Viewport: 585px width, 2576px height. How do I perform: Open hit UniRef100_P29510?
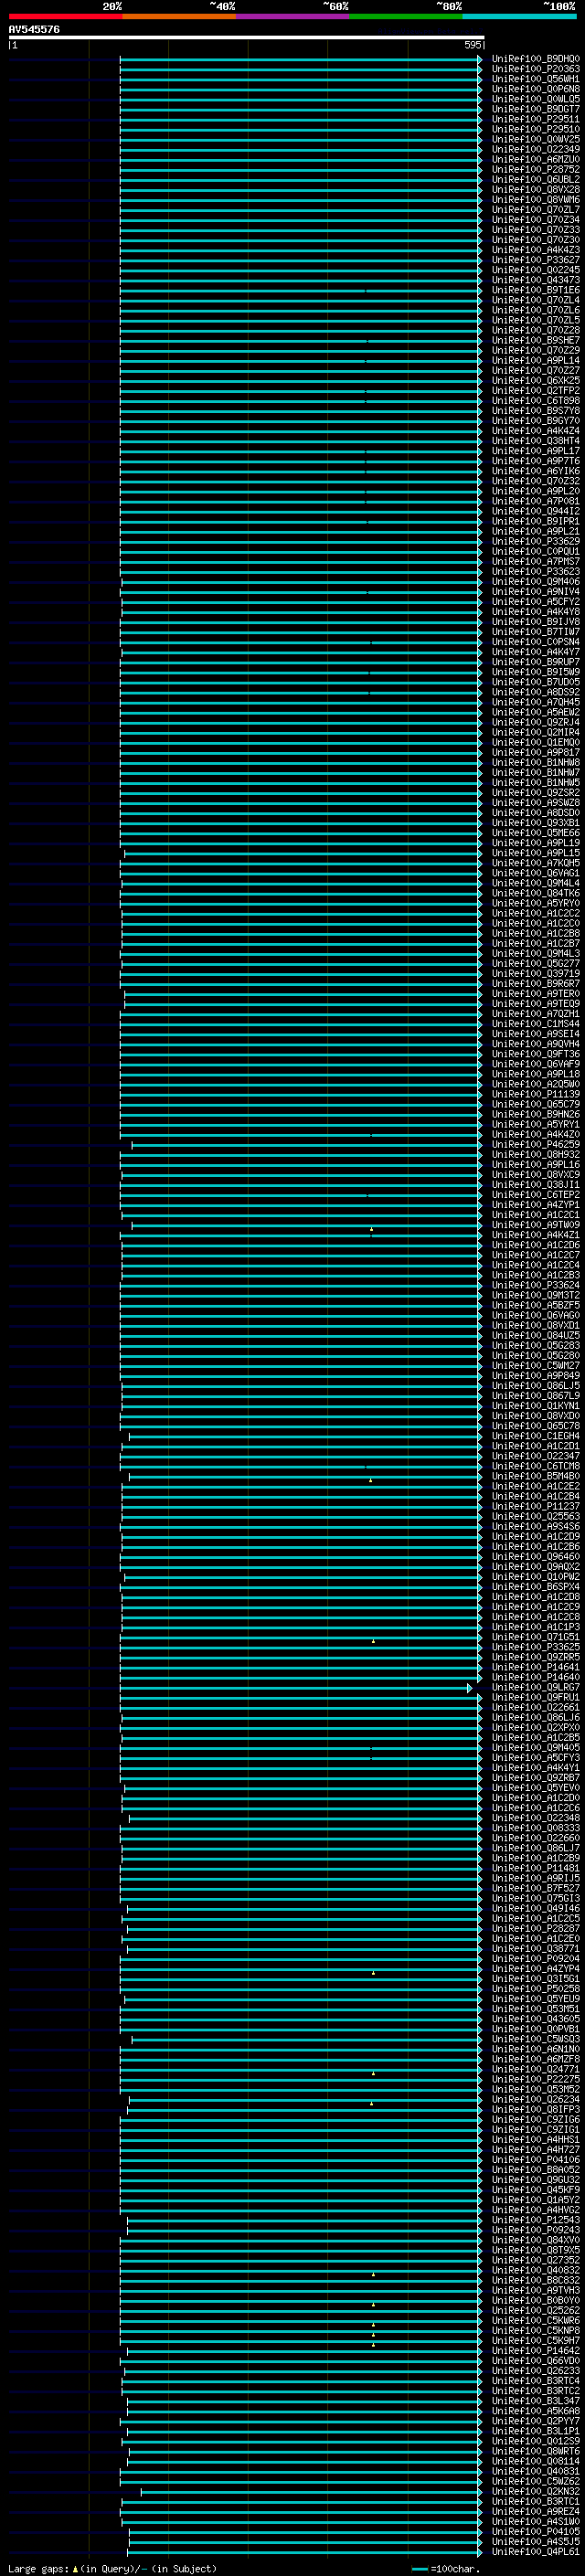[x=536, y=129]
